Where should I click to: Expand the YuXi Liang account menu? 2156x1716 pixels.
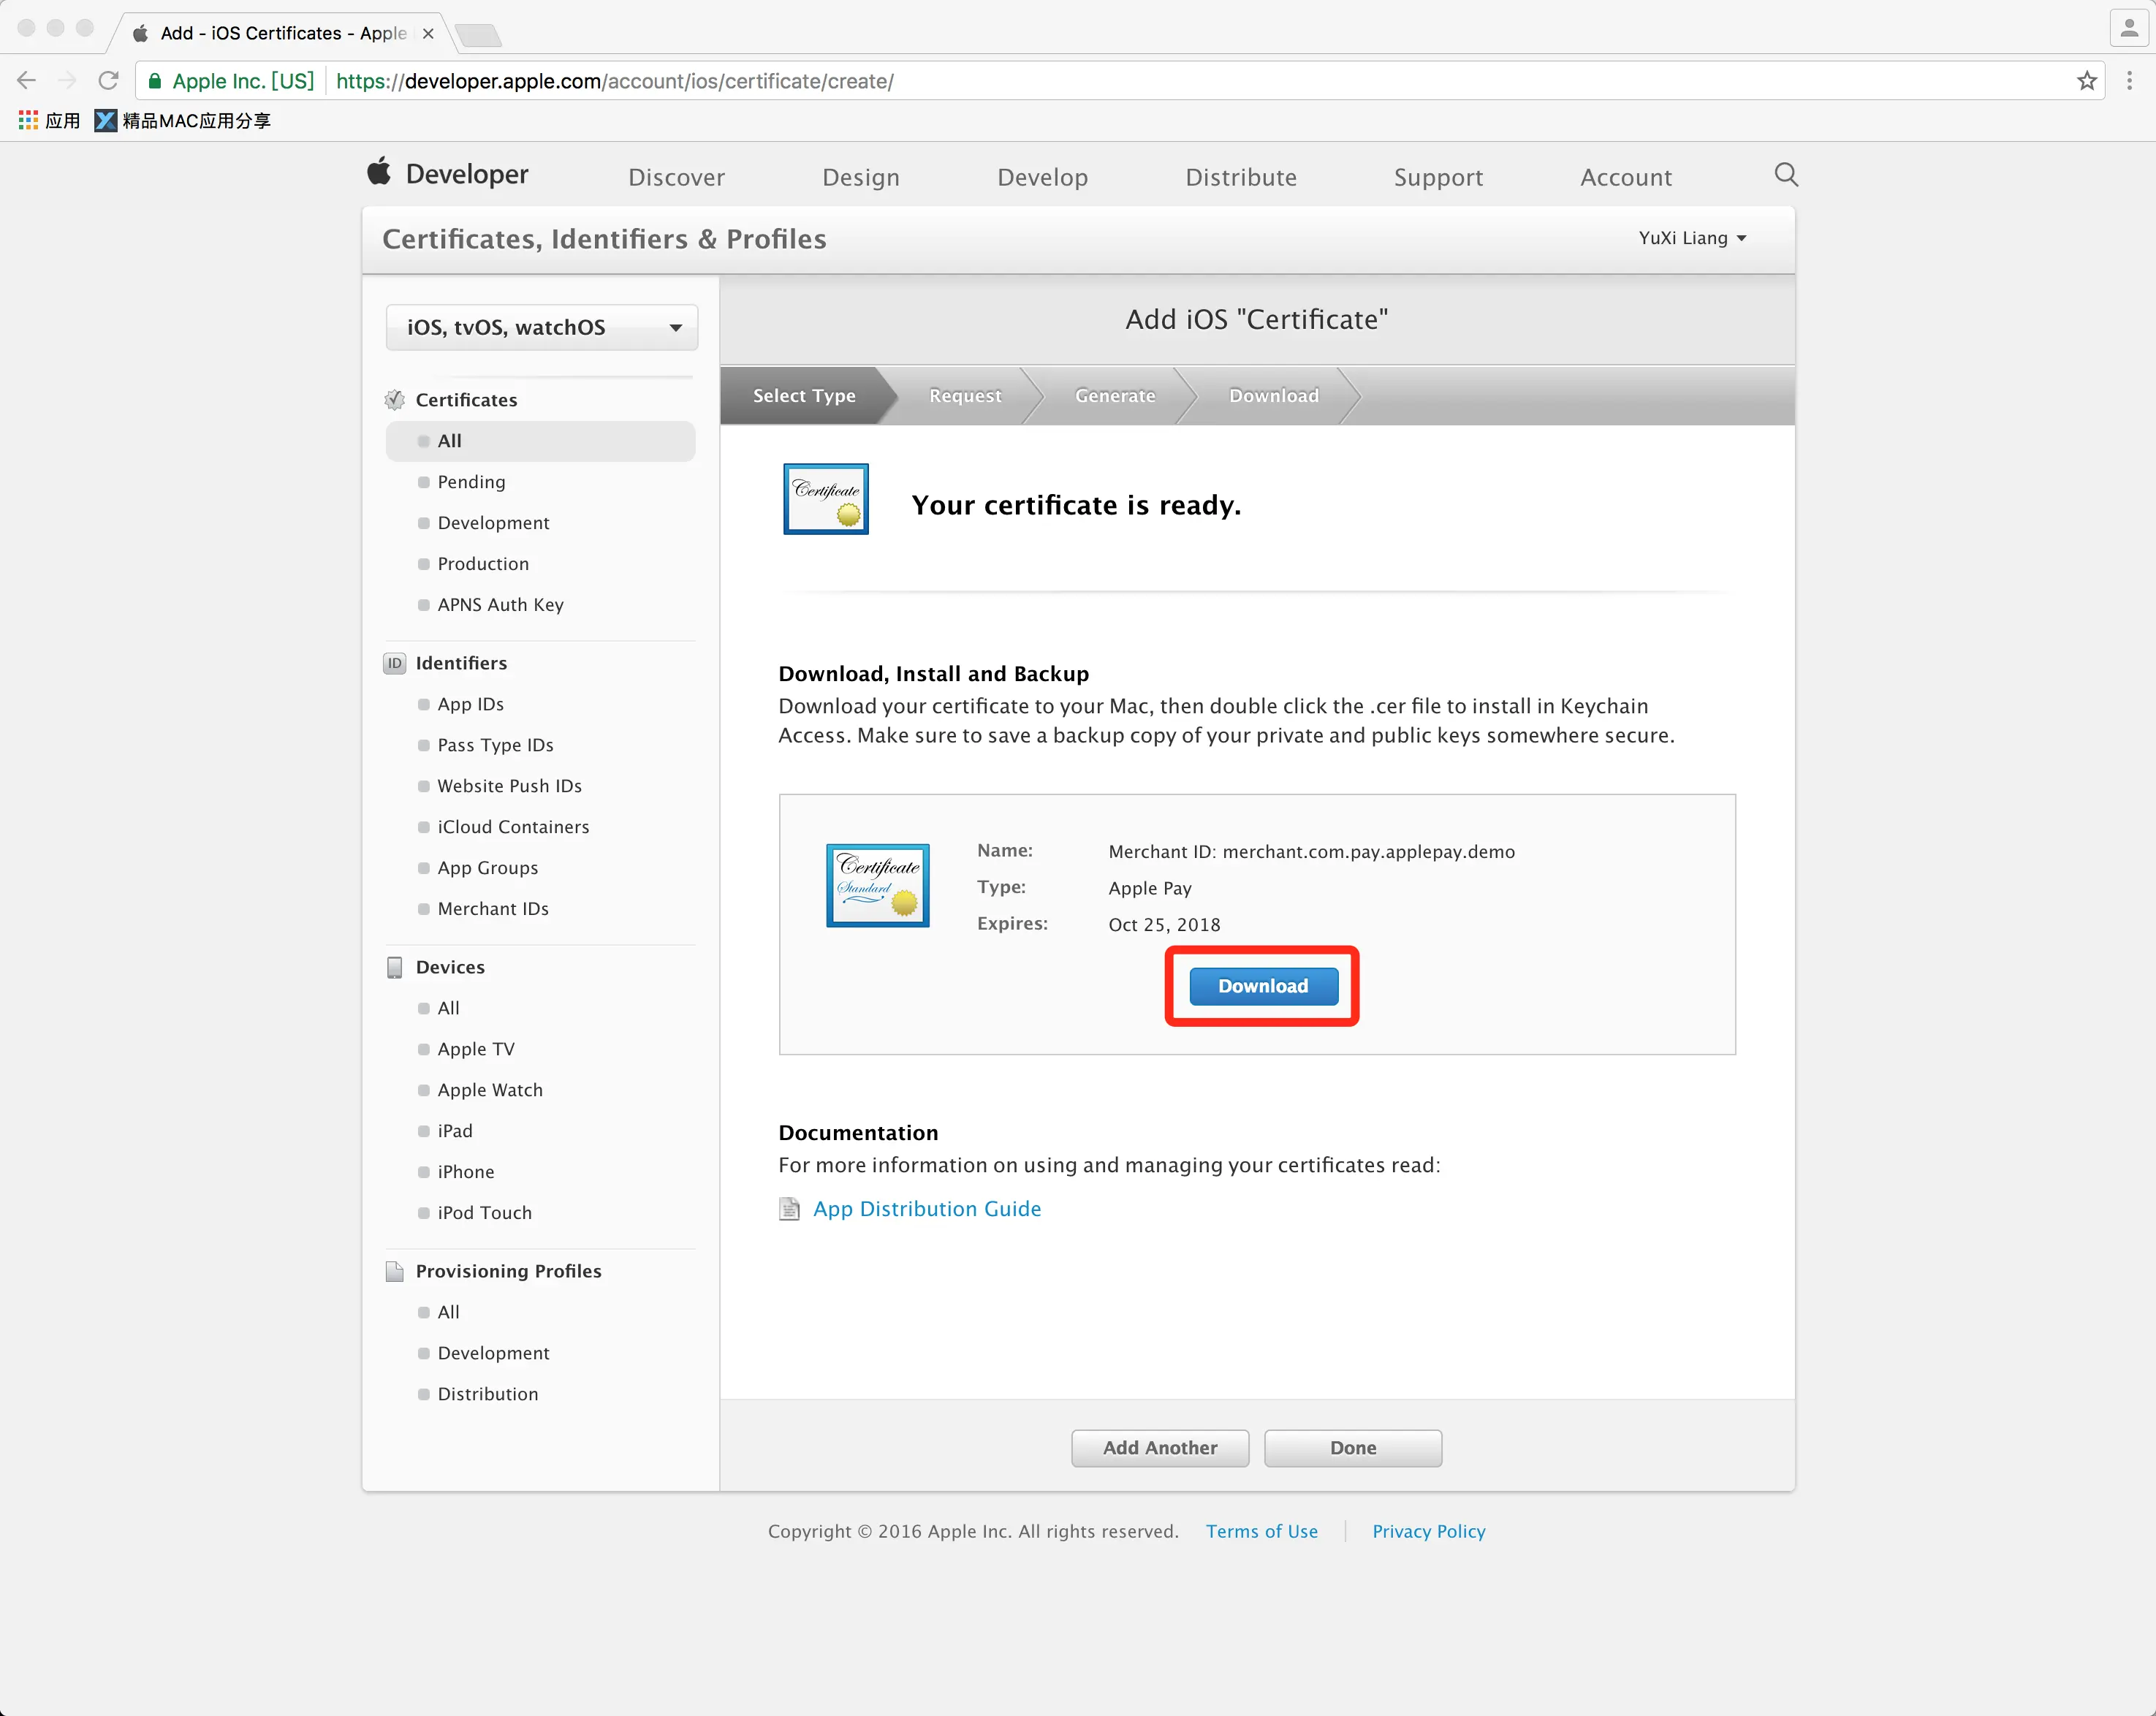coord(1692,238)
